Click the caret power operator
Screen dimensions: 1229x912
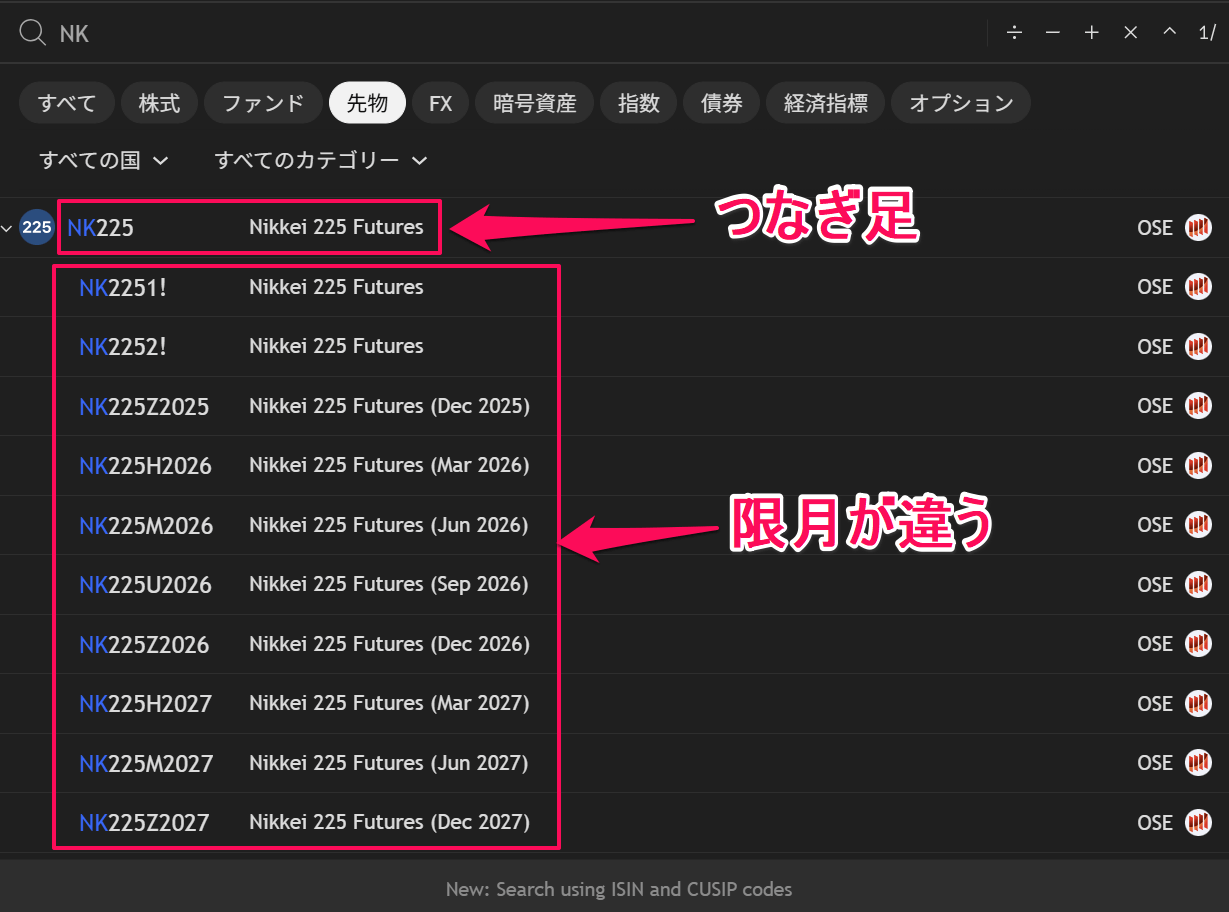[1169, 33]
